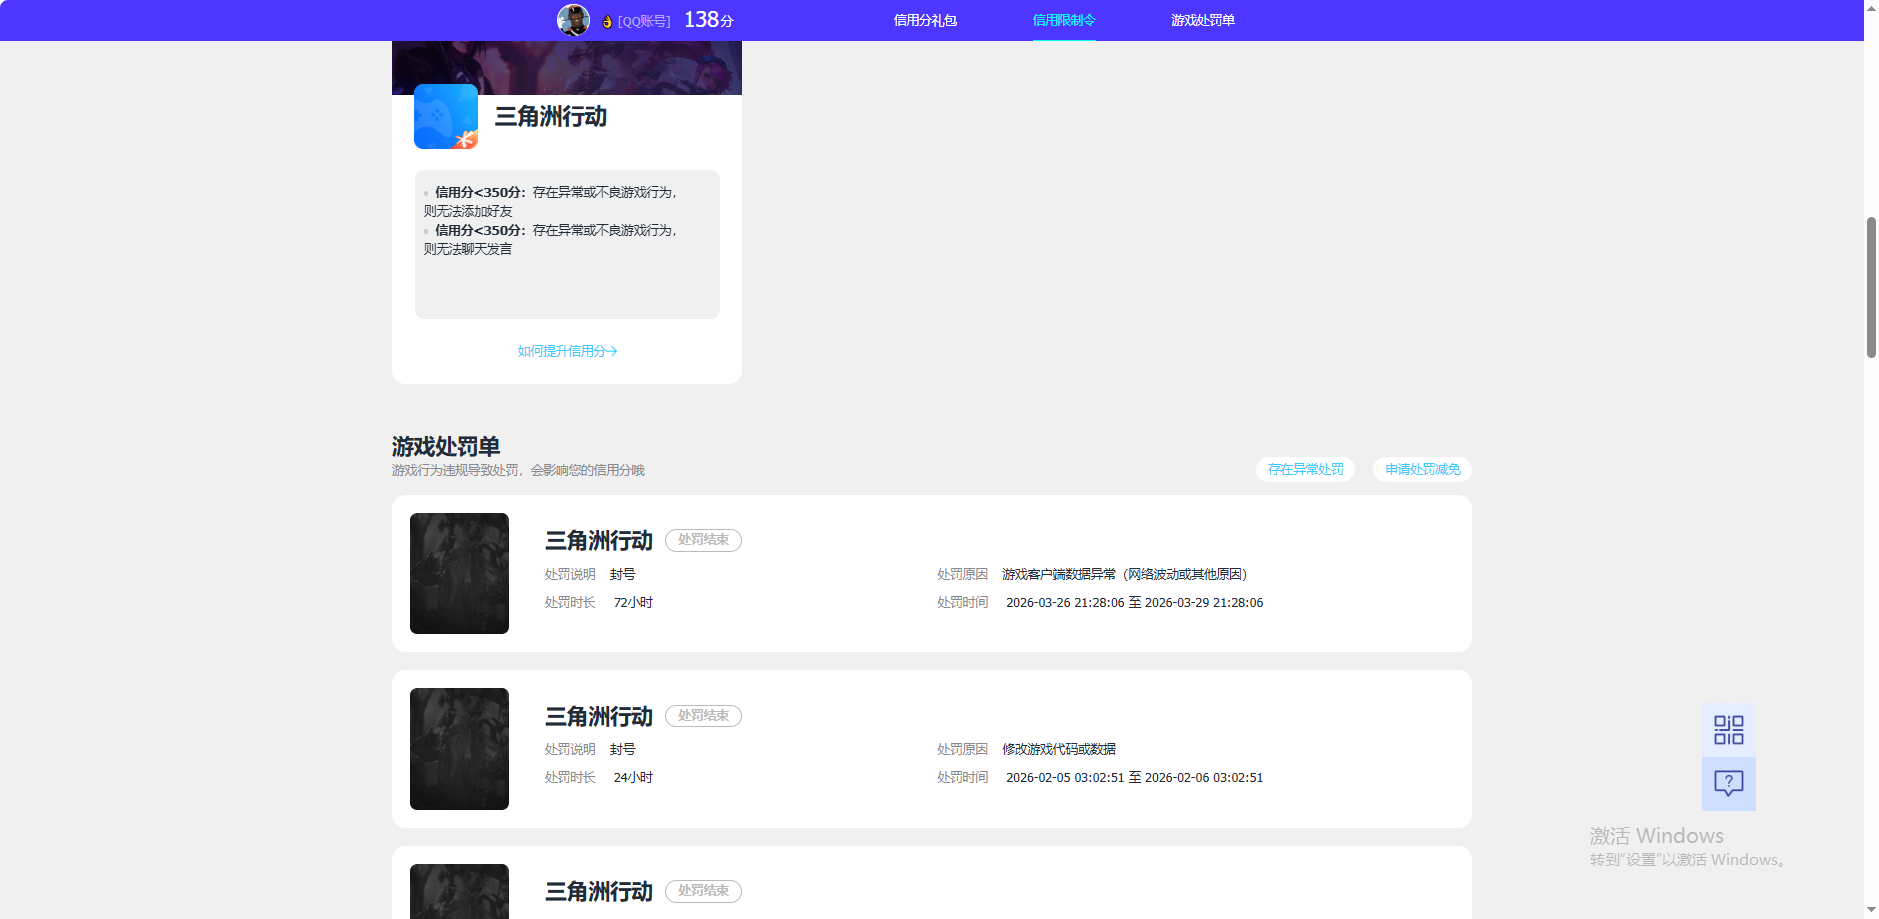Click the 游戏处罚单 section heading
The height and width of the screenshot is (919, 1879).
click(x=446, y=446)
